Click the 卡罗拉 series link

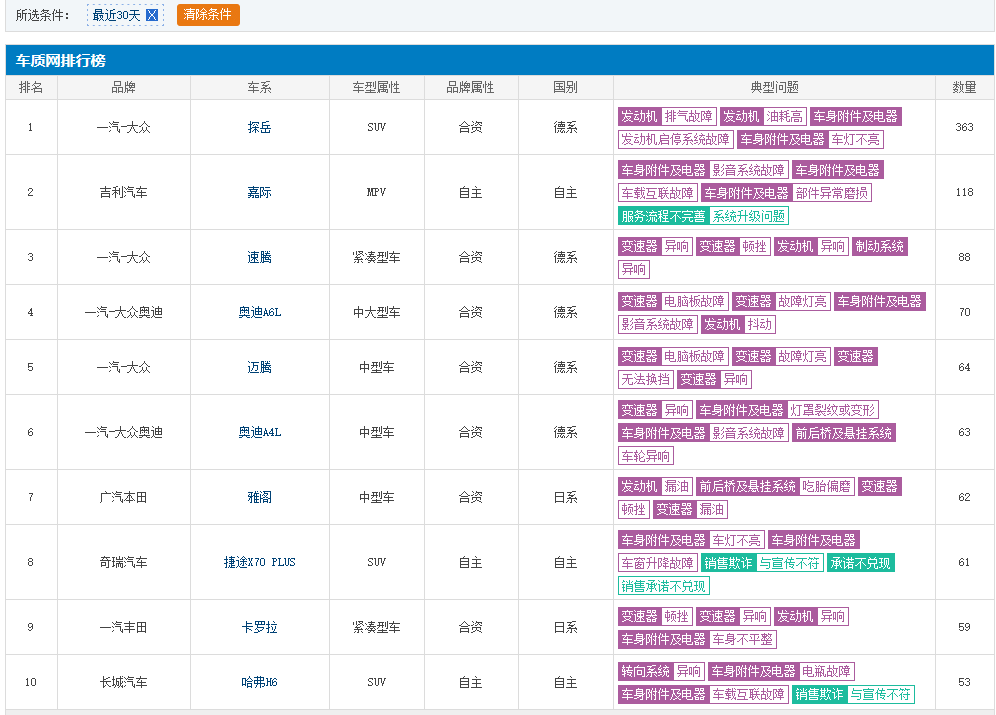coord(260,627)
